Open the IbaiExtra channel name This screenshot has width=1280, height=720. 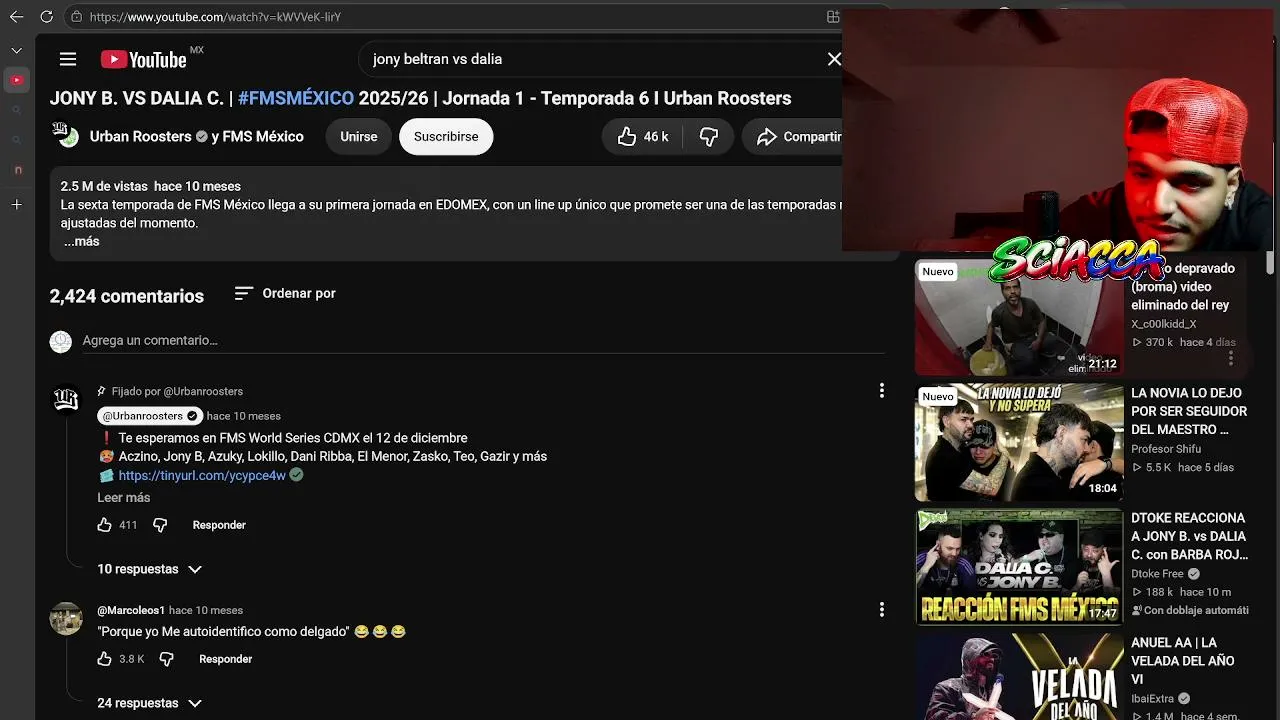[1153, 699]
